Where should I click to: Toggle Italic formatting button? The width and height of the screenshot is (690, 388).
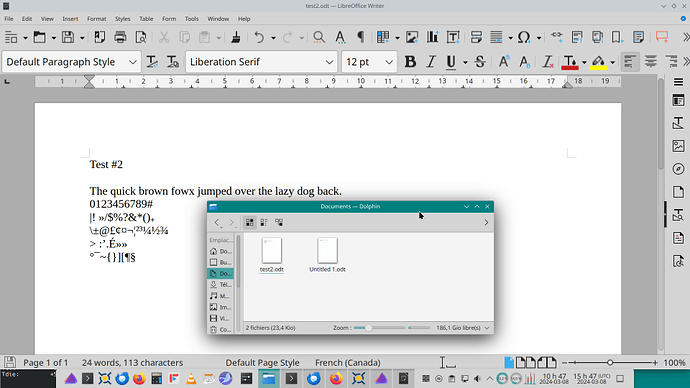[x=431, y=62]
